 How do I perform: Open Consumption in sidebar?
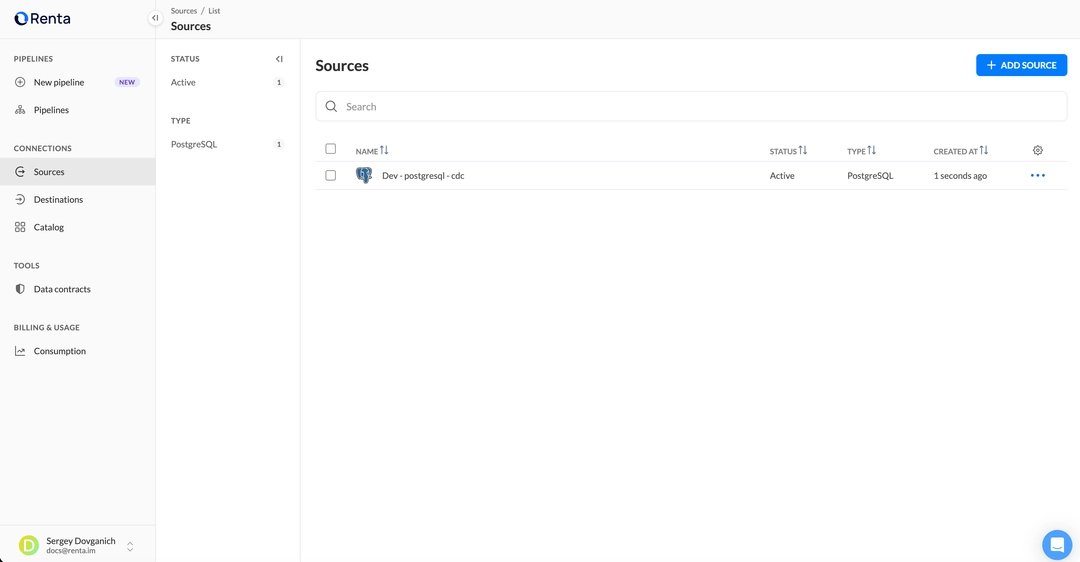click(x=78, y=351)
